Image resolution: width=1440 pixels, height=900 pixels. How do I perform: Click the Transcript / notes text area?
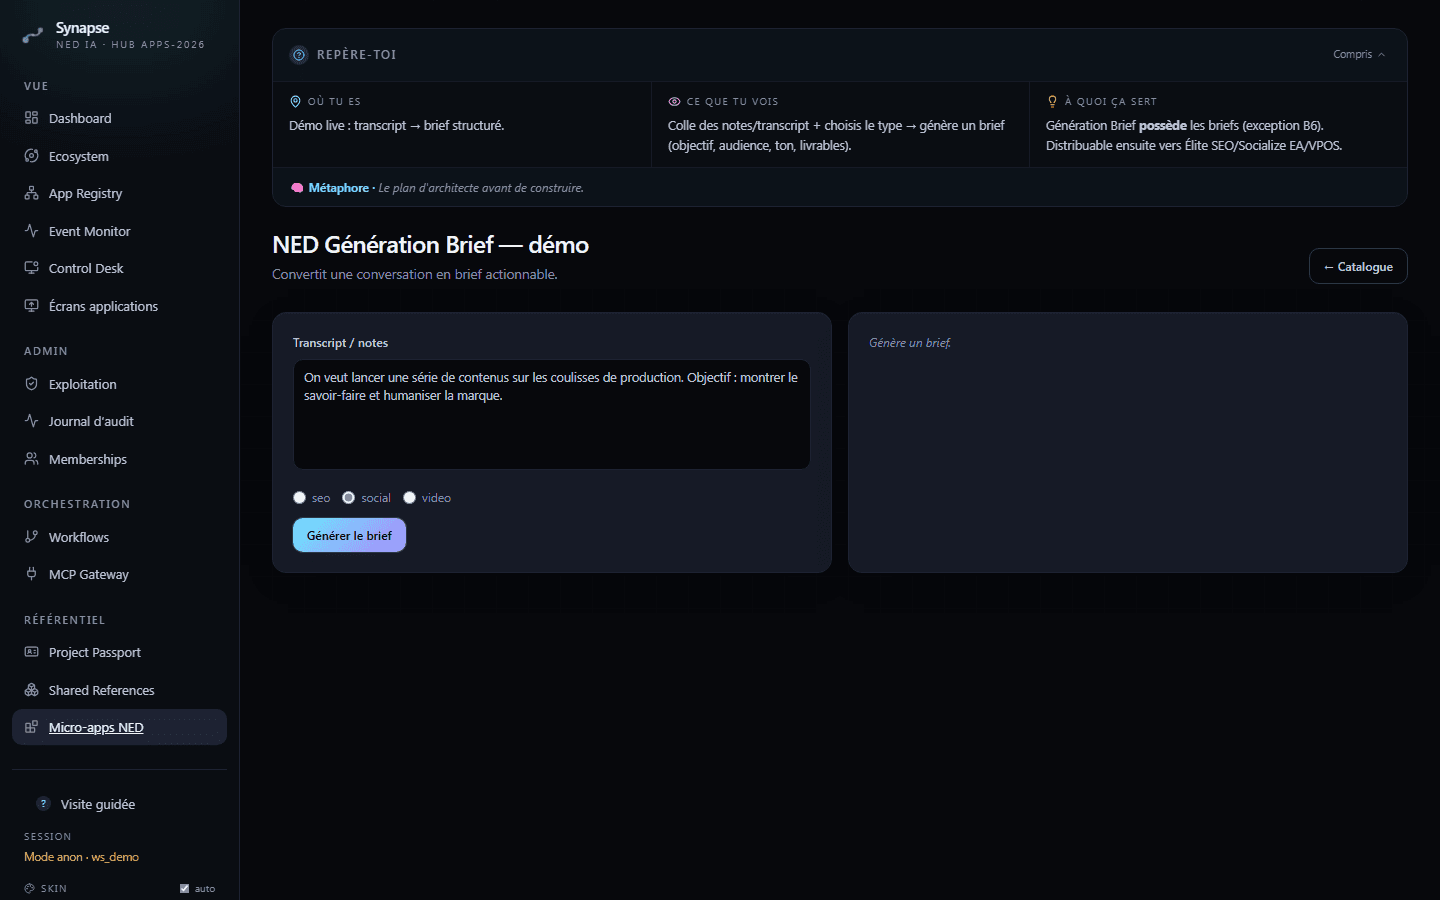(x=551, y=414)
